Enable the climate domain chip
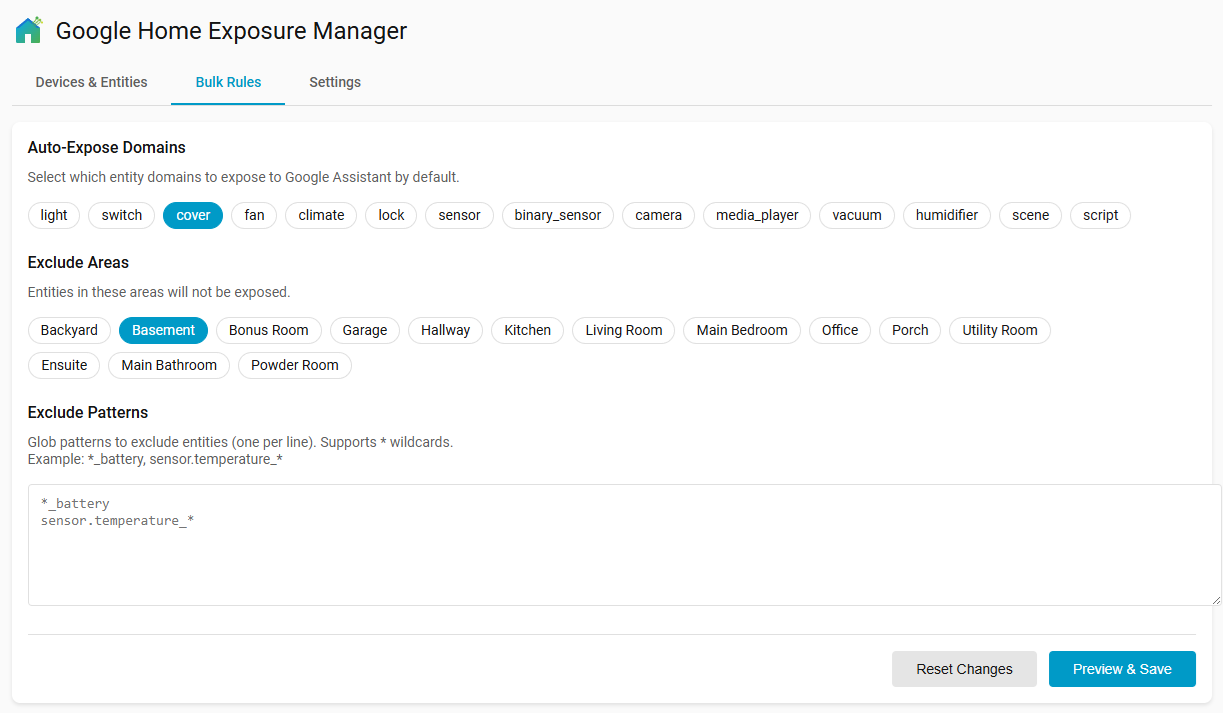 321,215
